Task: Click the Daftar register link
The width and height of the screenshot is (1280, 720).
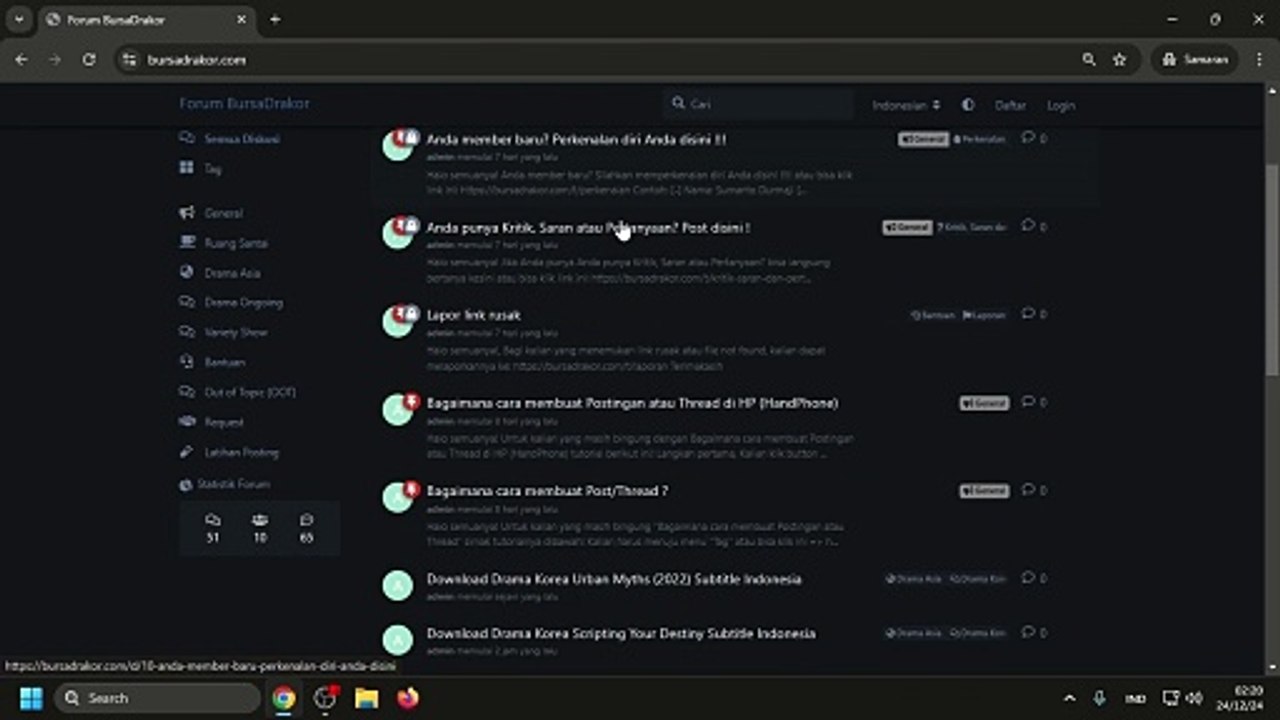Action: (1010, 105)
